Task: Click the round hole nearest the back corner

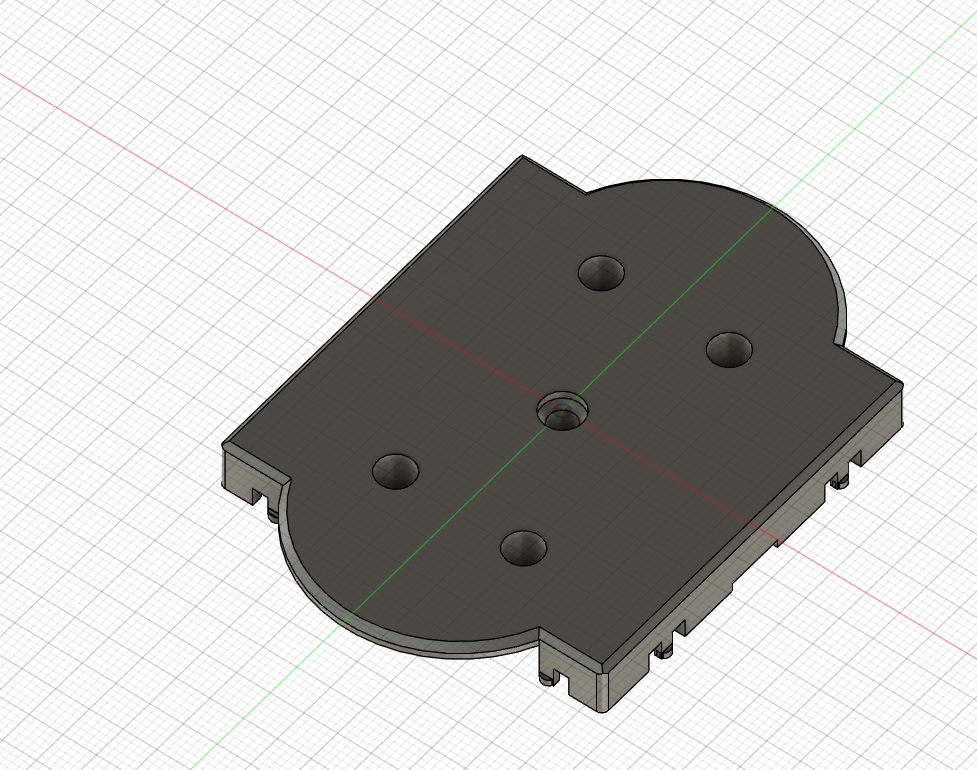Action: coord(601,272)
